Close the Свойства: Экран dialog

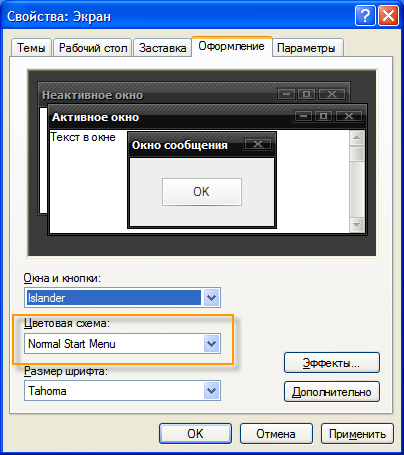(389, 16)
